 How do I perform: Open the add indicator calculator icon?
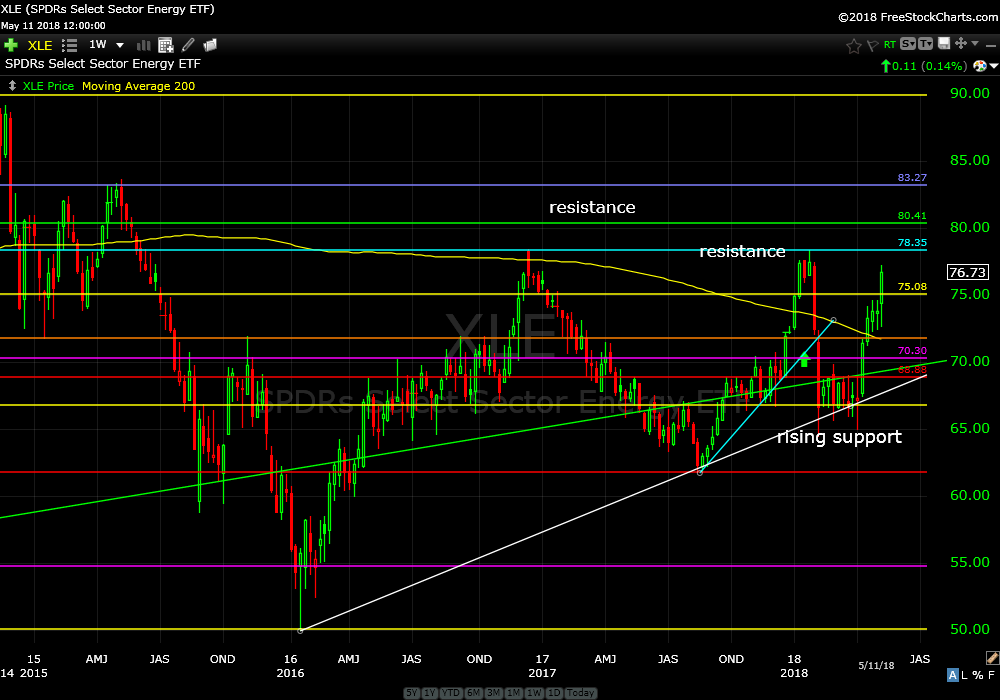(165, 45)
